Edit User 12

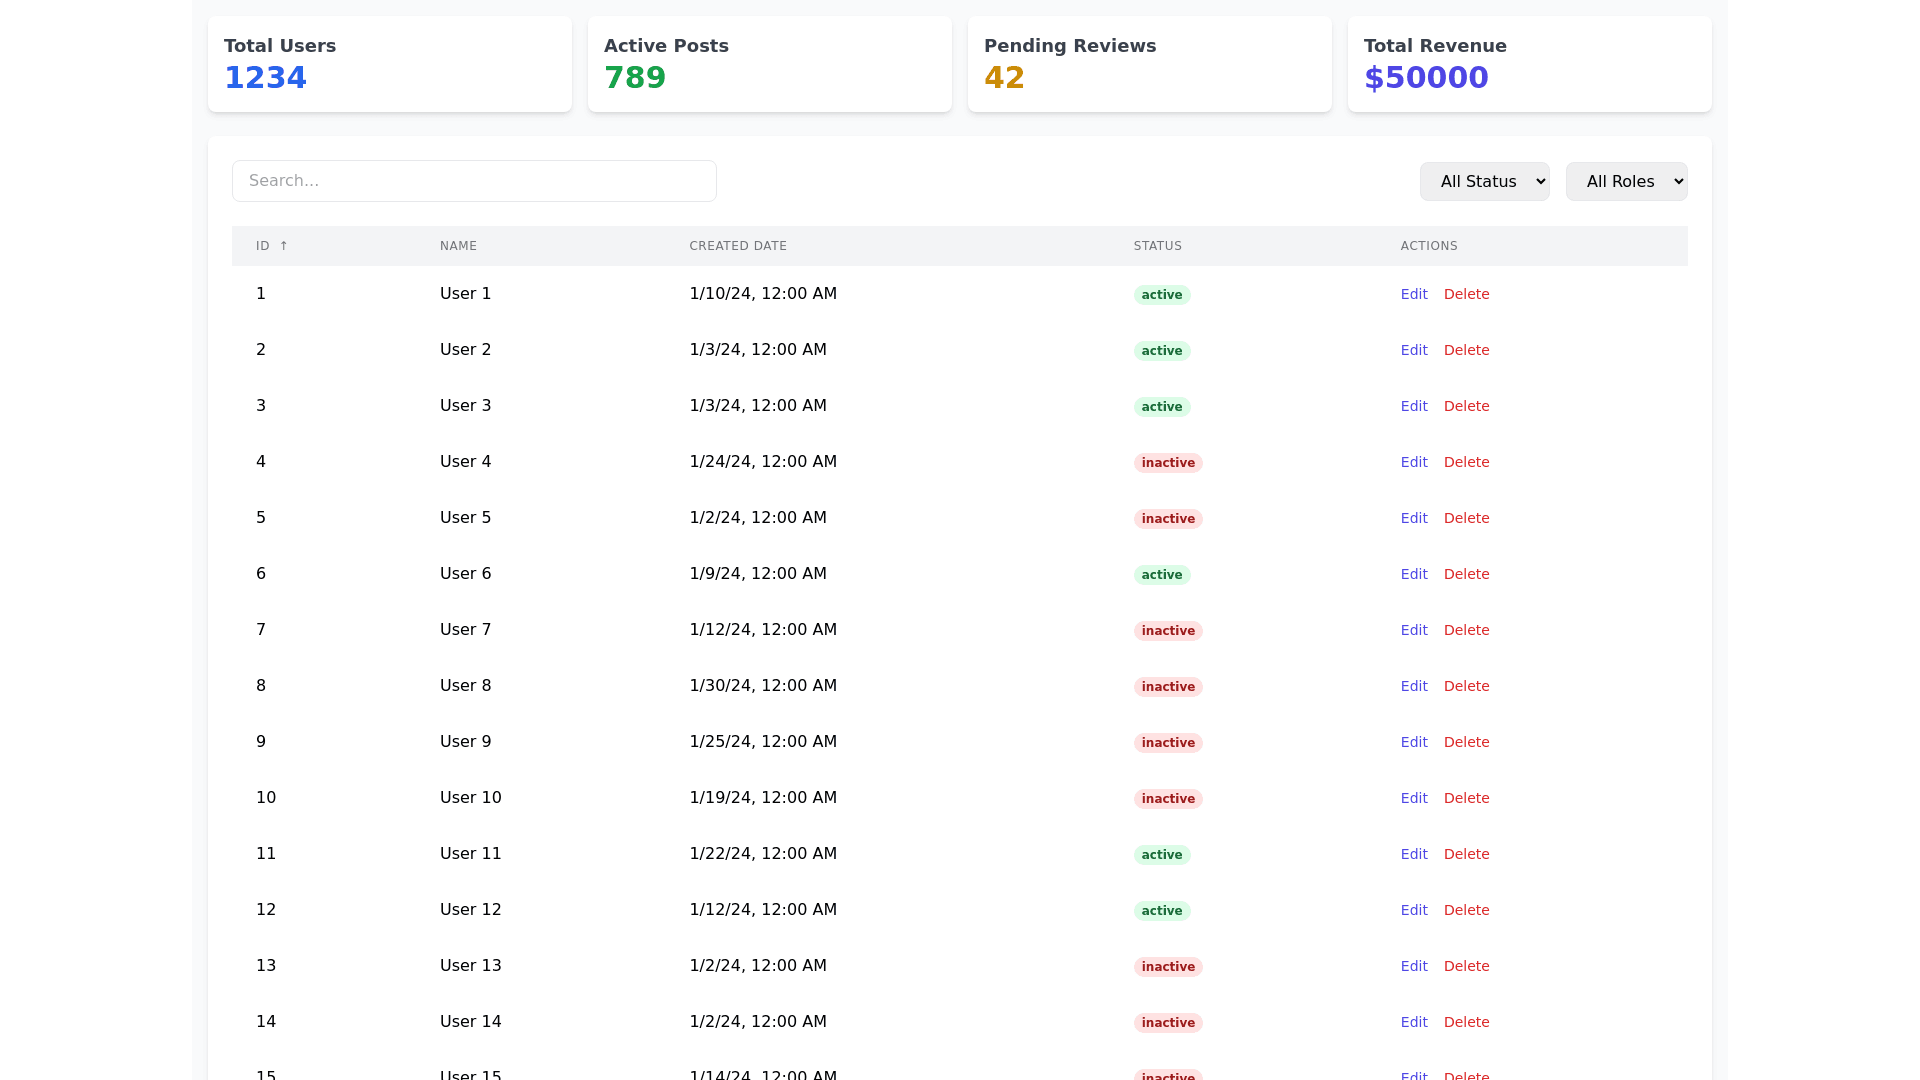click(x=1413, y=910)
